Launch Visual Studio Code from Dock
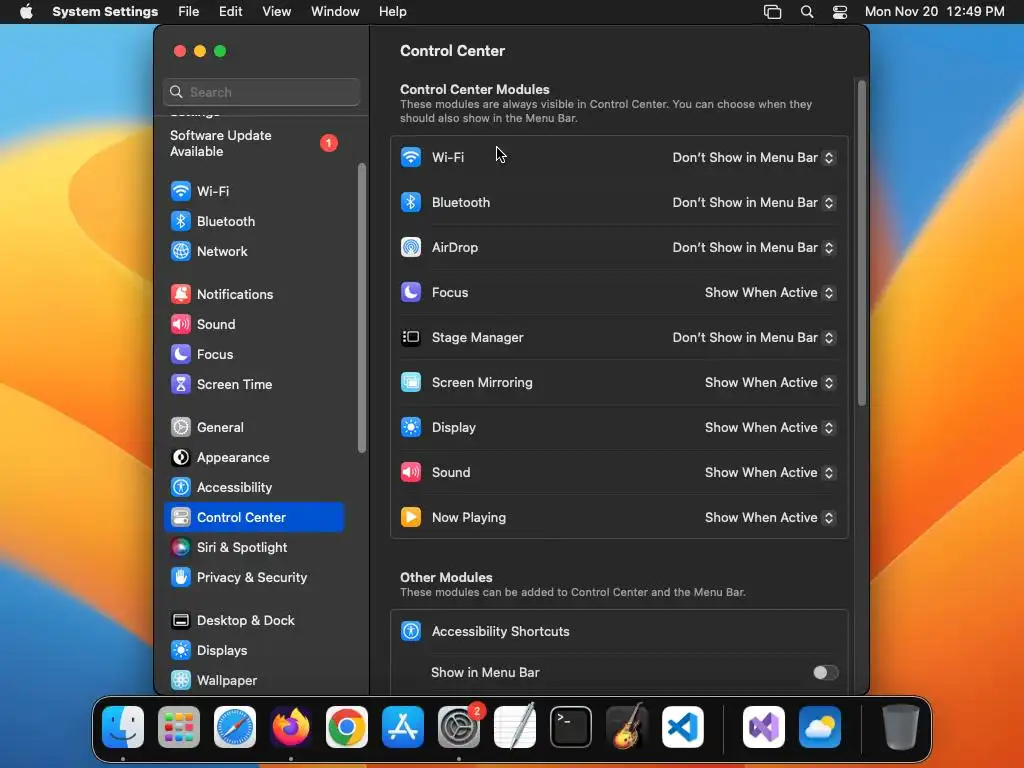The image size is (1024, 768). click(683, 727)
